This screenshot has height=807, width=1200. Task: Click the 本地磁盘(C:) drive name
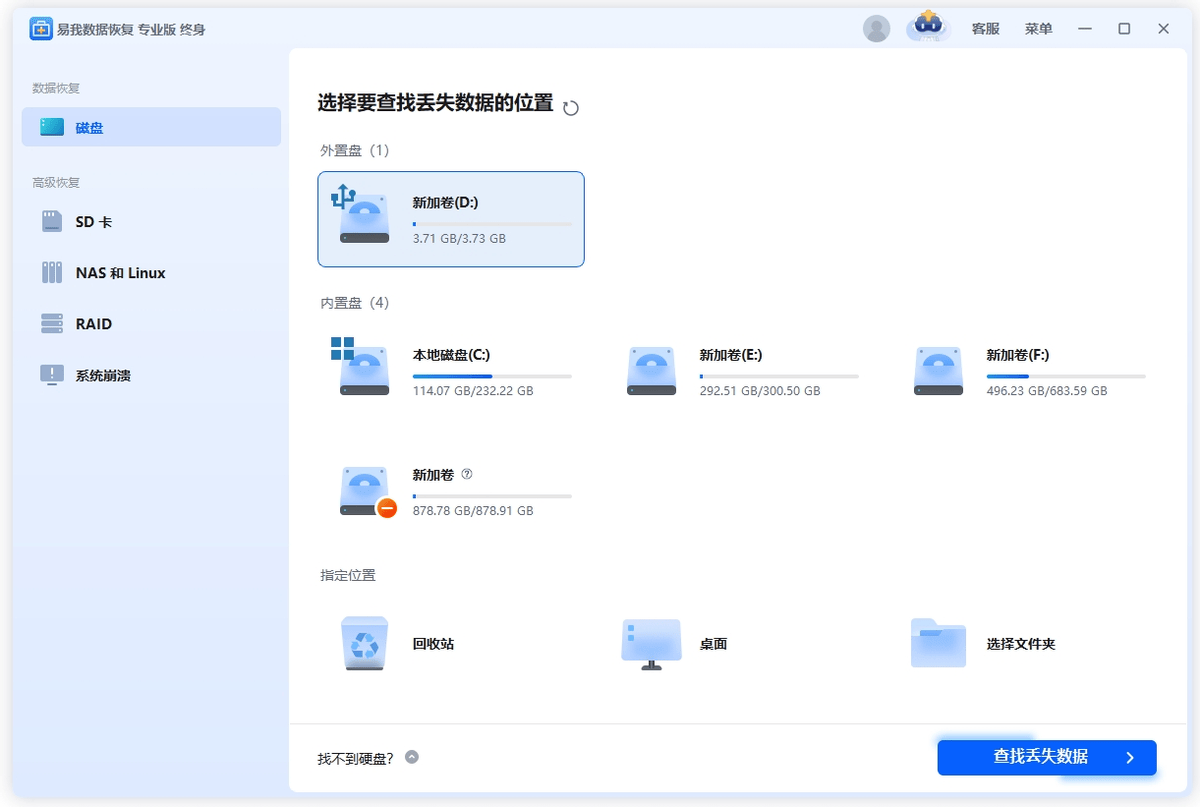[451, 355]
